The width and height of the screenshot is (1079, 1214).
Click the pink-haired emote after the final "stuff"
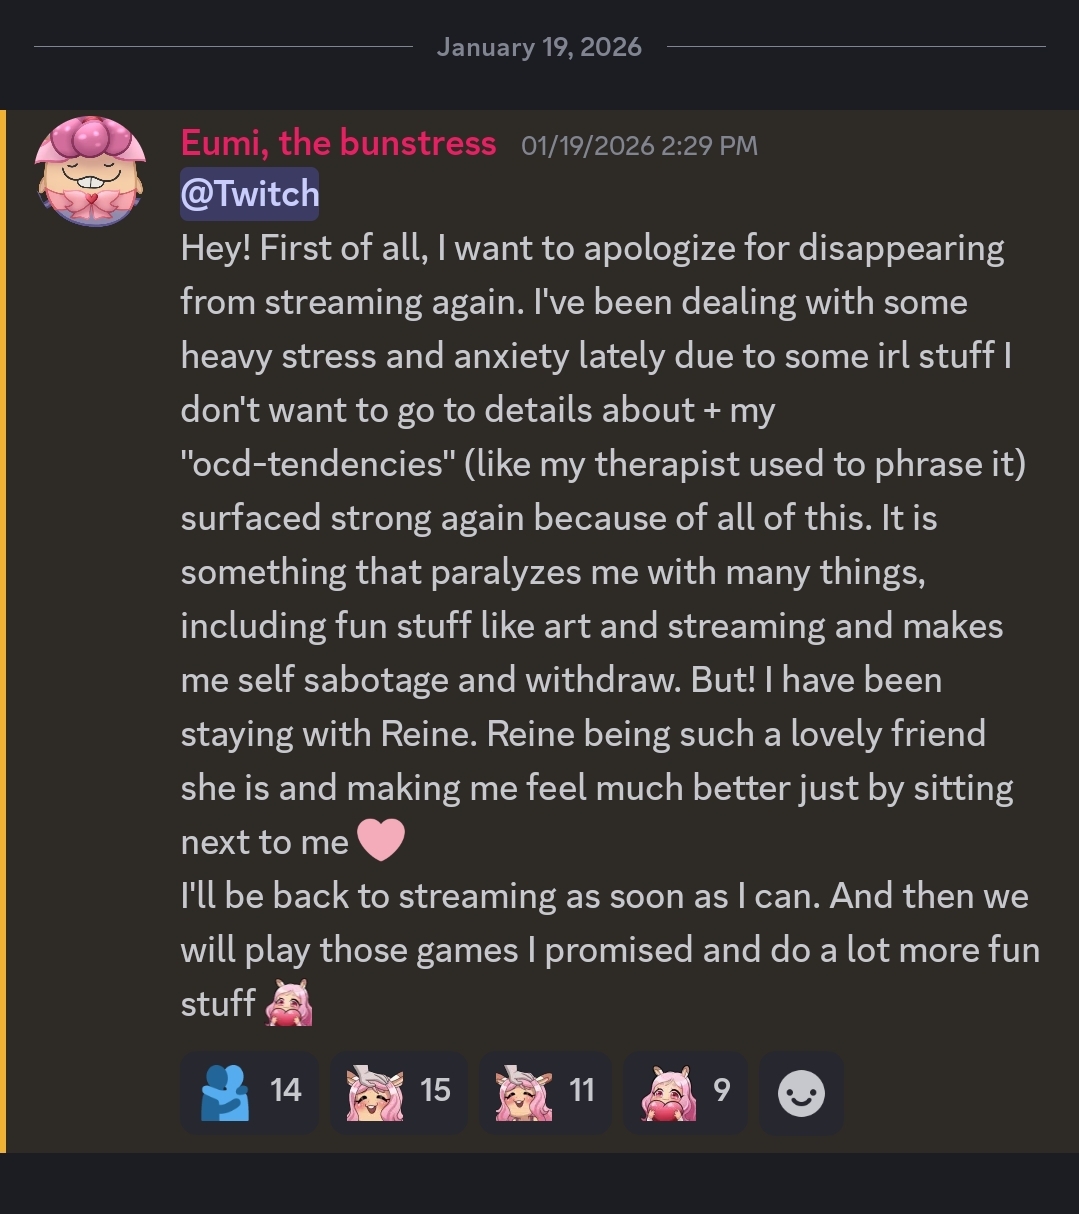pos(289,1003)
